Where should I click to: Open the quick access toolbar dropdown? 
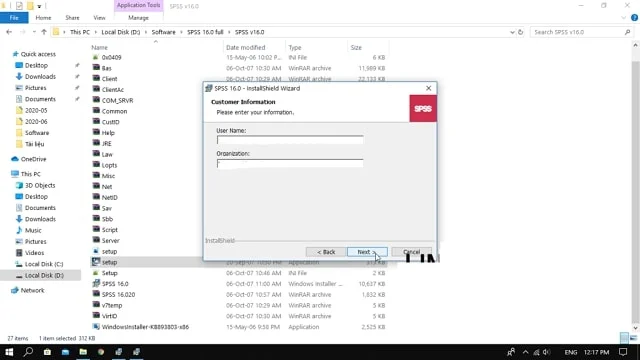(x=39, y=6)
